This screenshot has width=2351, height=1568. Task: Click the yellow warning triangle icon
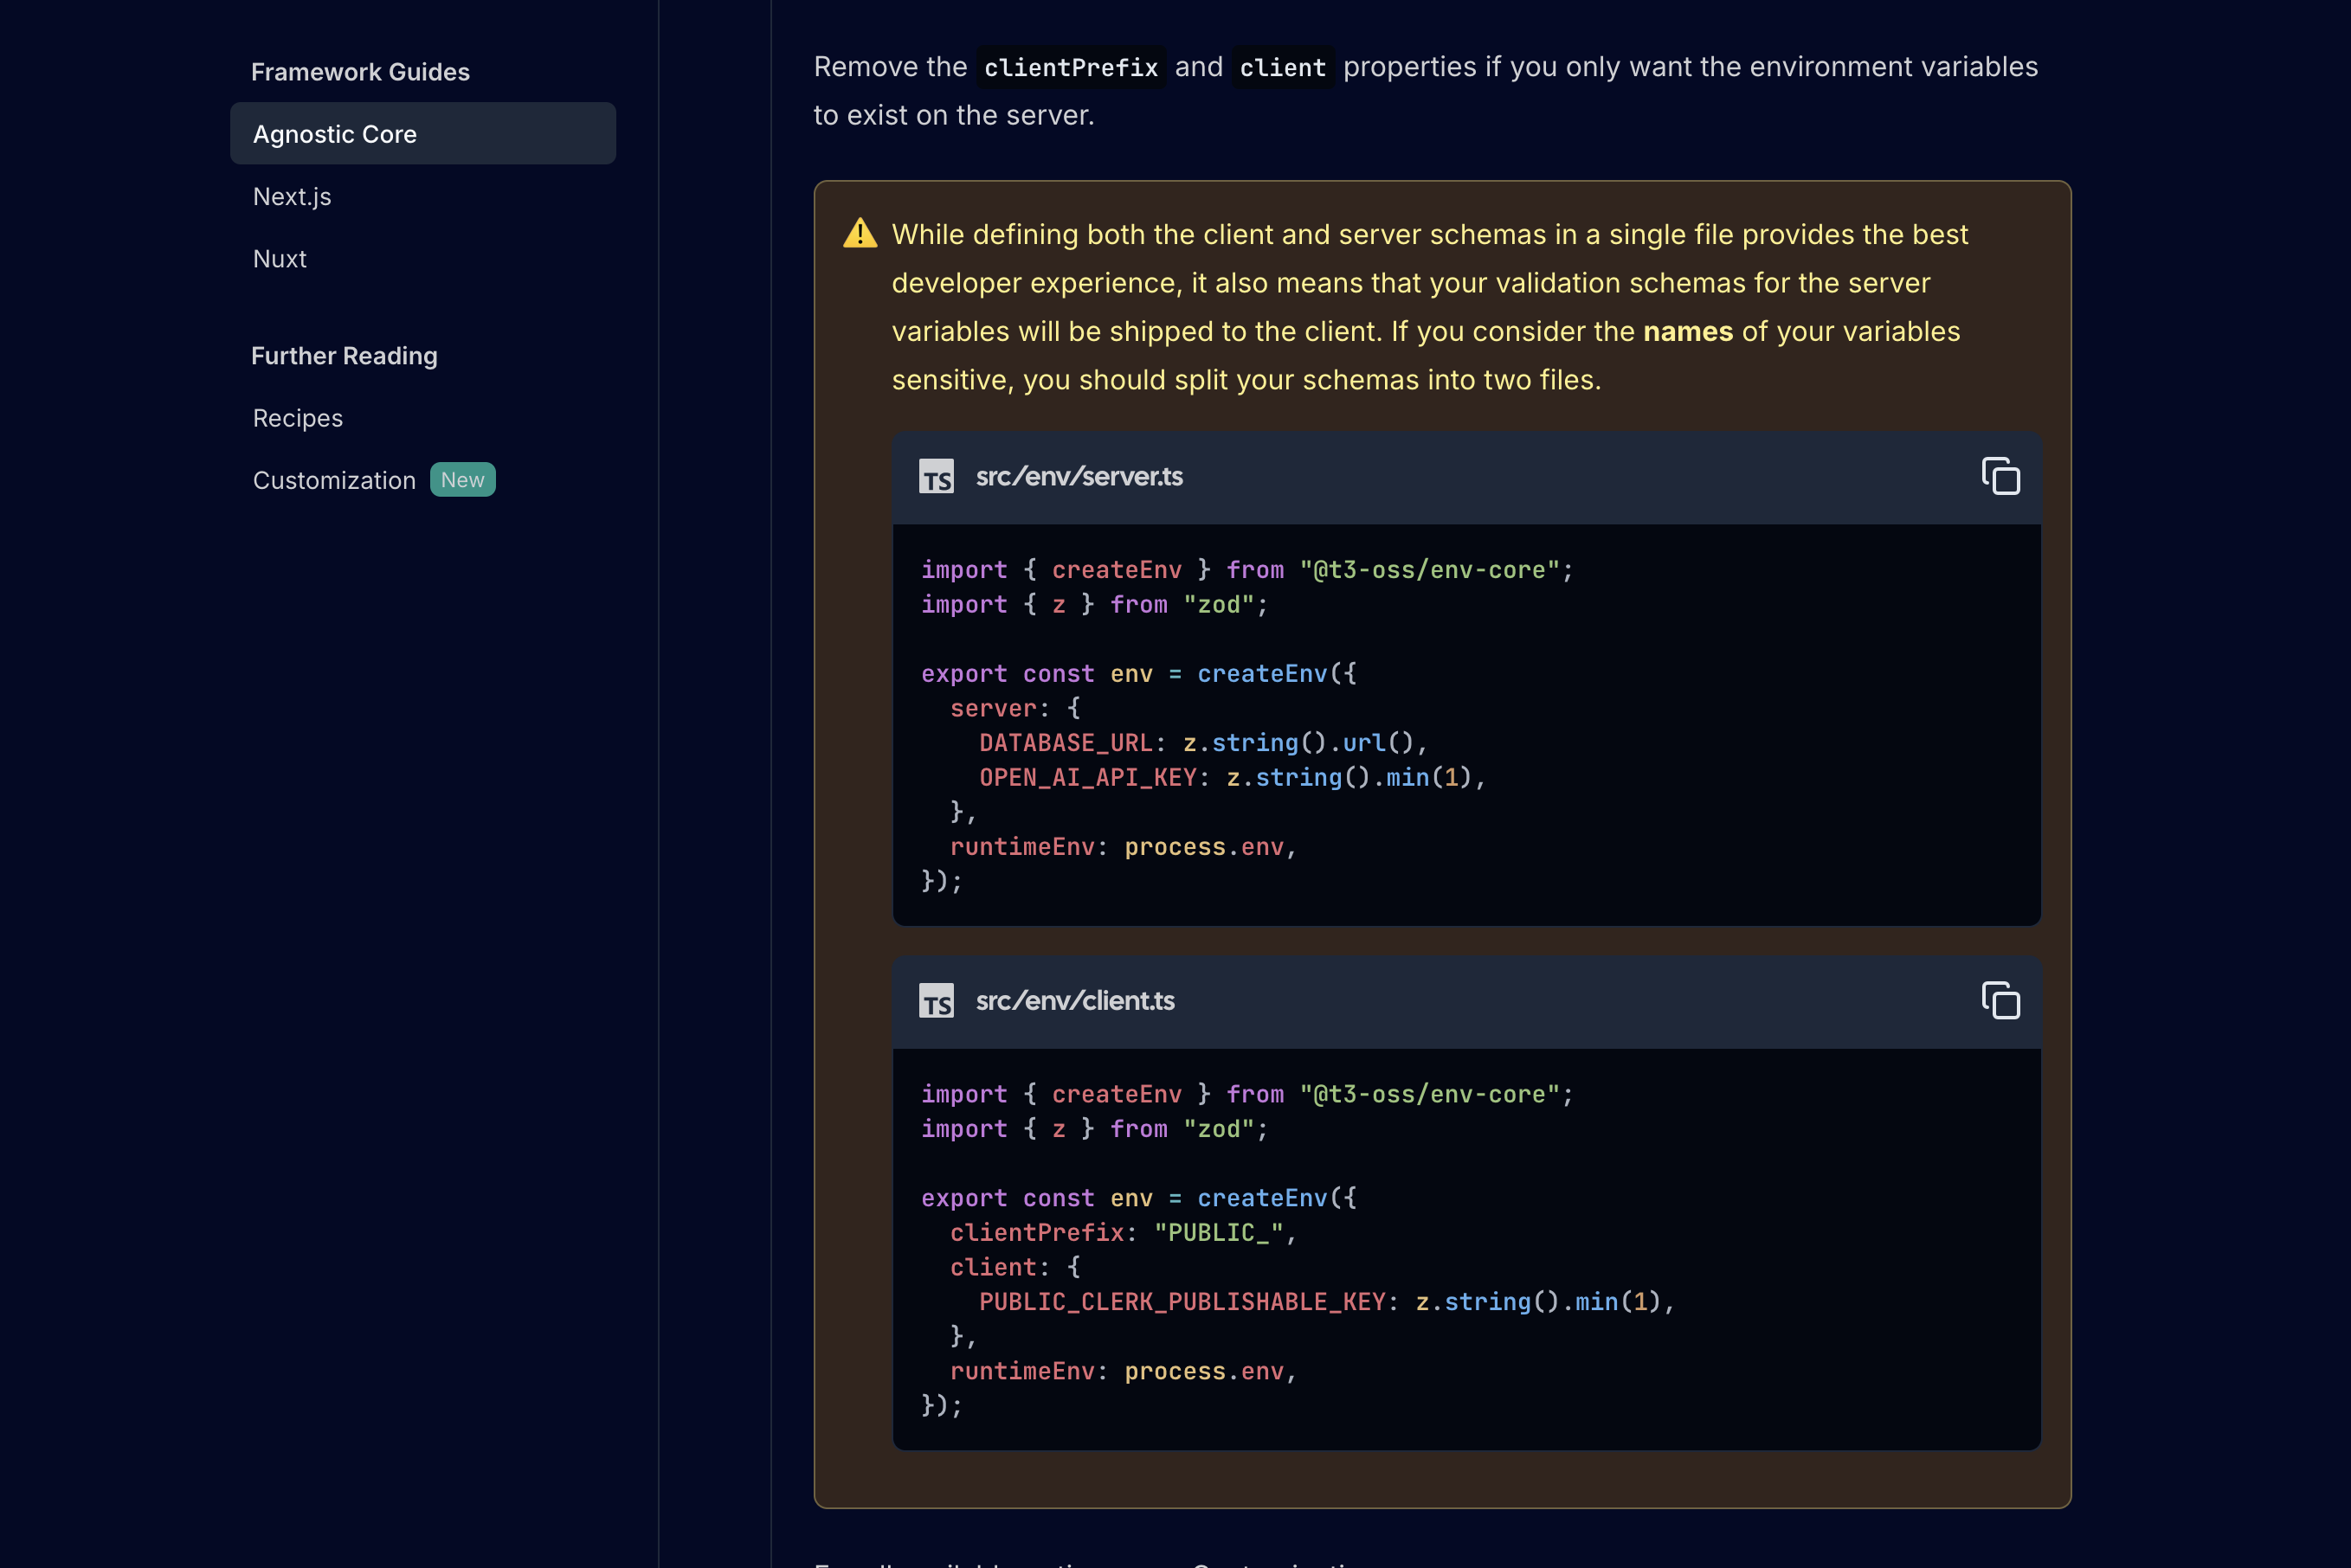(860, 233)
